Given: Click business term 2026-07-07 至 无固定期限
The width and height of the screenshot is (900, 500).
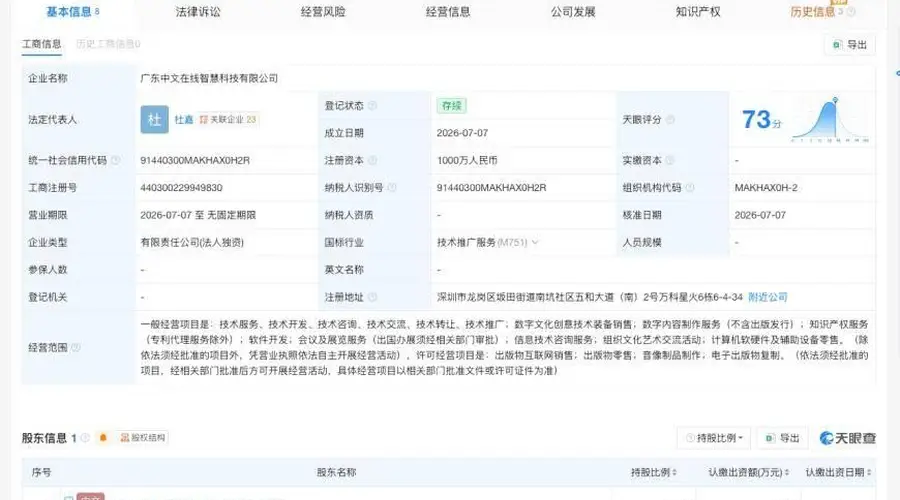Looking at the screenshot, I should click(198, 215).
